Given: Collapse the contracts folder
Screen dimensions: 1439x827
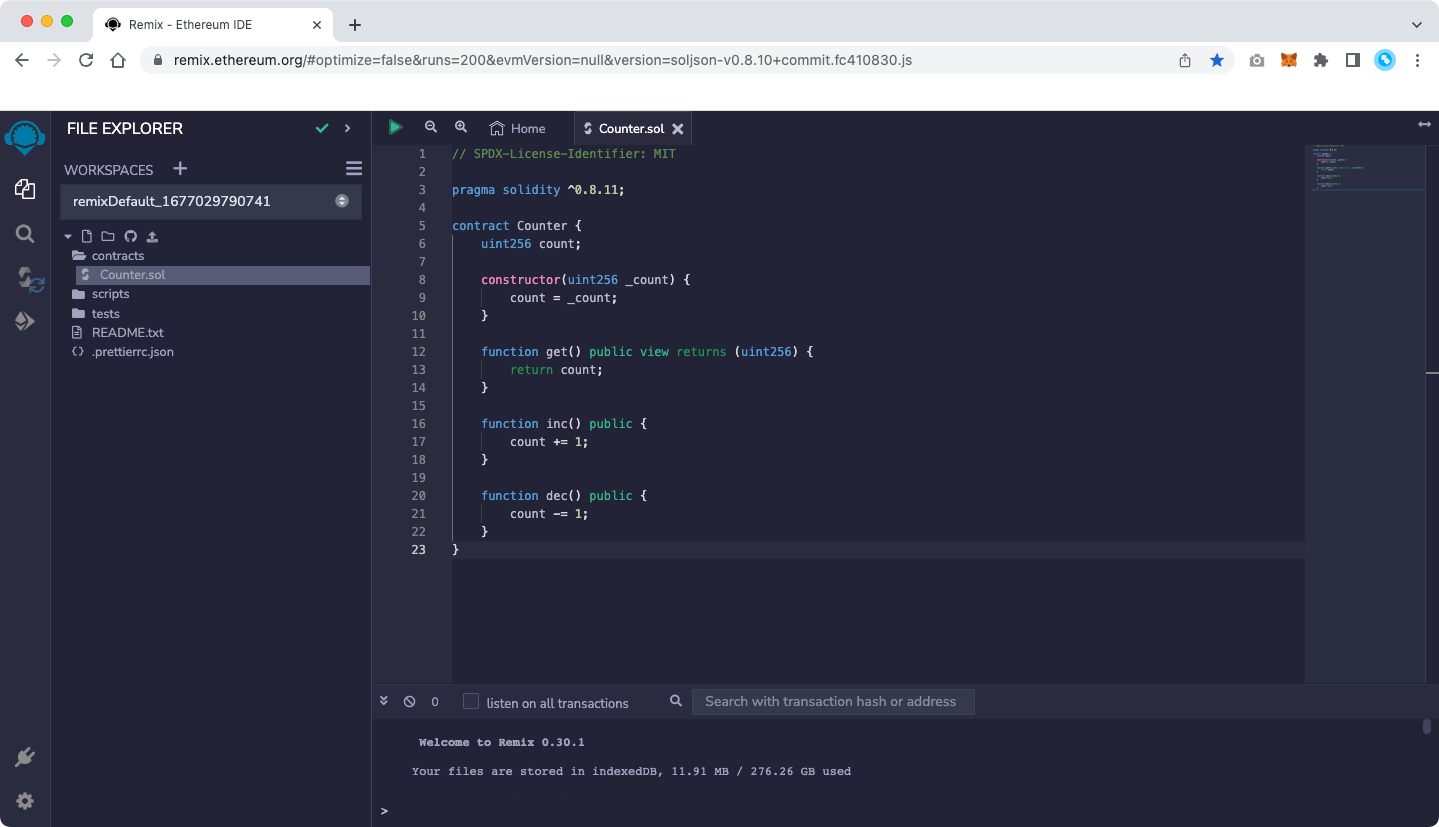Looking at the screenshot, I should click(x=118, y=256).
